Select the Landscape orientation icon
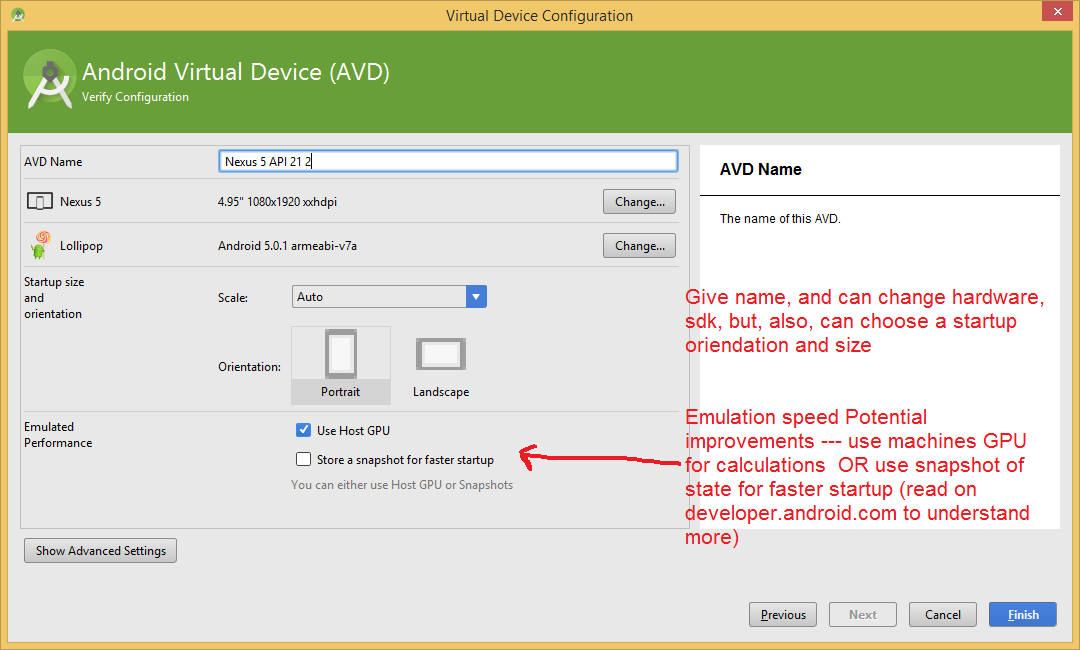 pyautogui.click(x=440, y=356)
